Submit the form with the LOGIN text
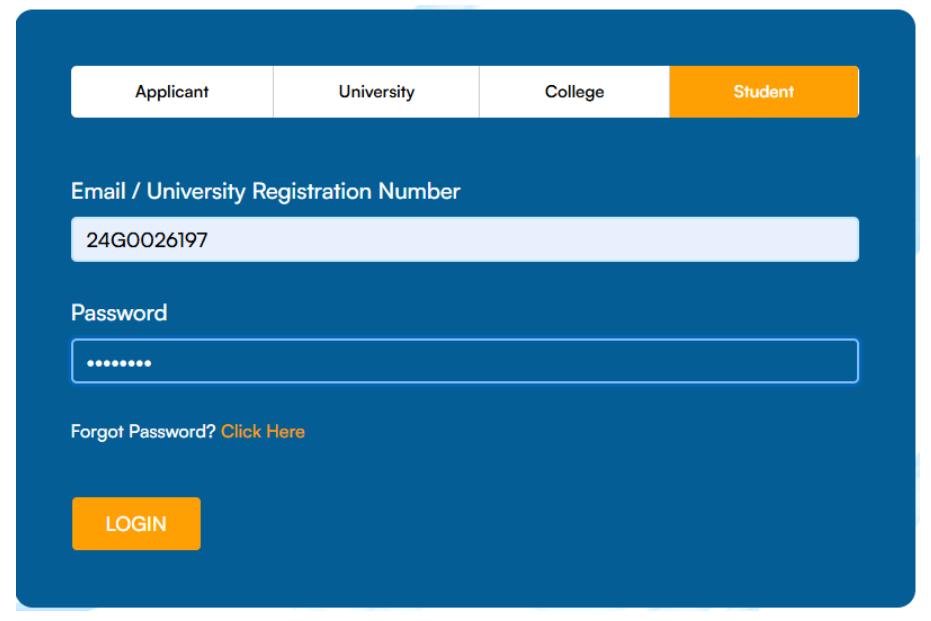The image size is (931, 621). click(x=136, y=524)
